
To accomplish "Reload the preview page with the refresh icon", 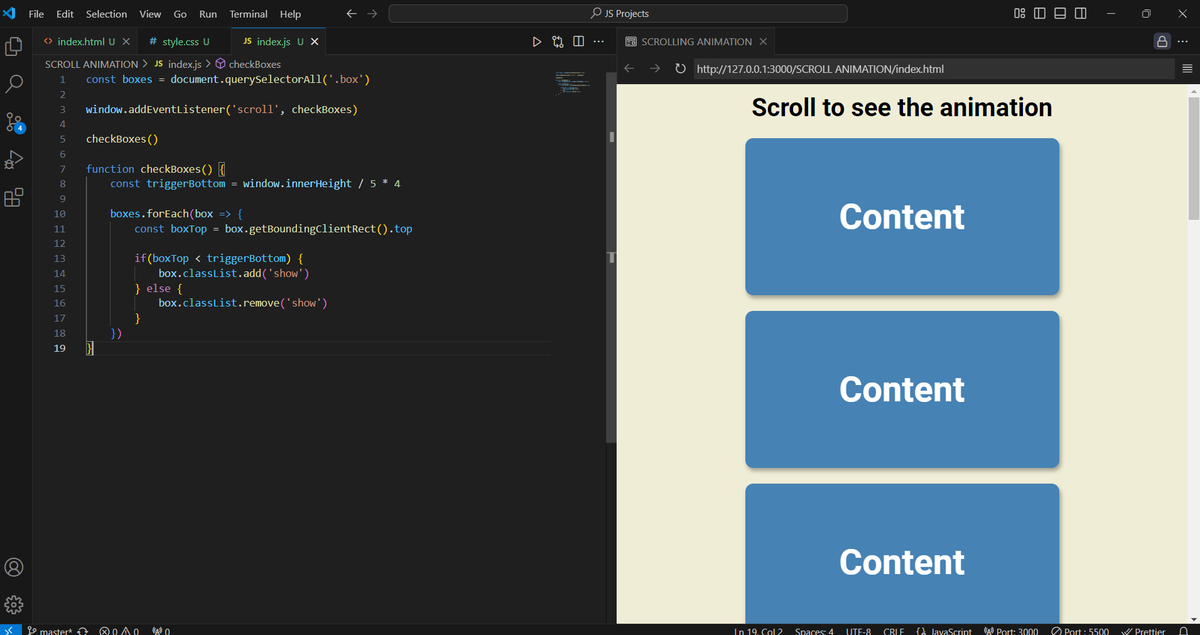I will point(680,69).
